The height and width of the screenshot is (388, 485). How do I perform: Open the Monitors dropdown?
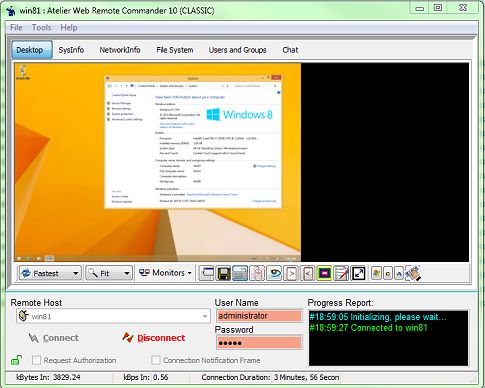click(x=165, y=273)
